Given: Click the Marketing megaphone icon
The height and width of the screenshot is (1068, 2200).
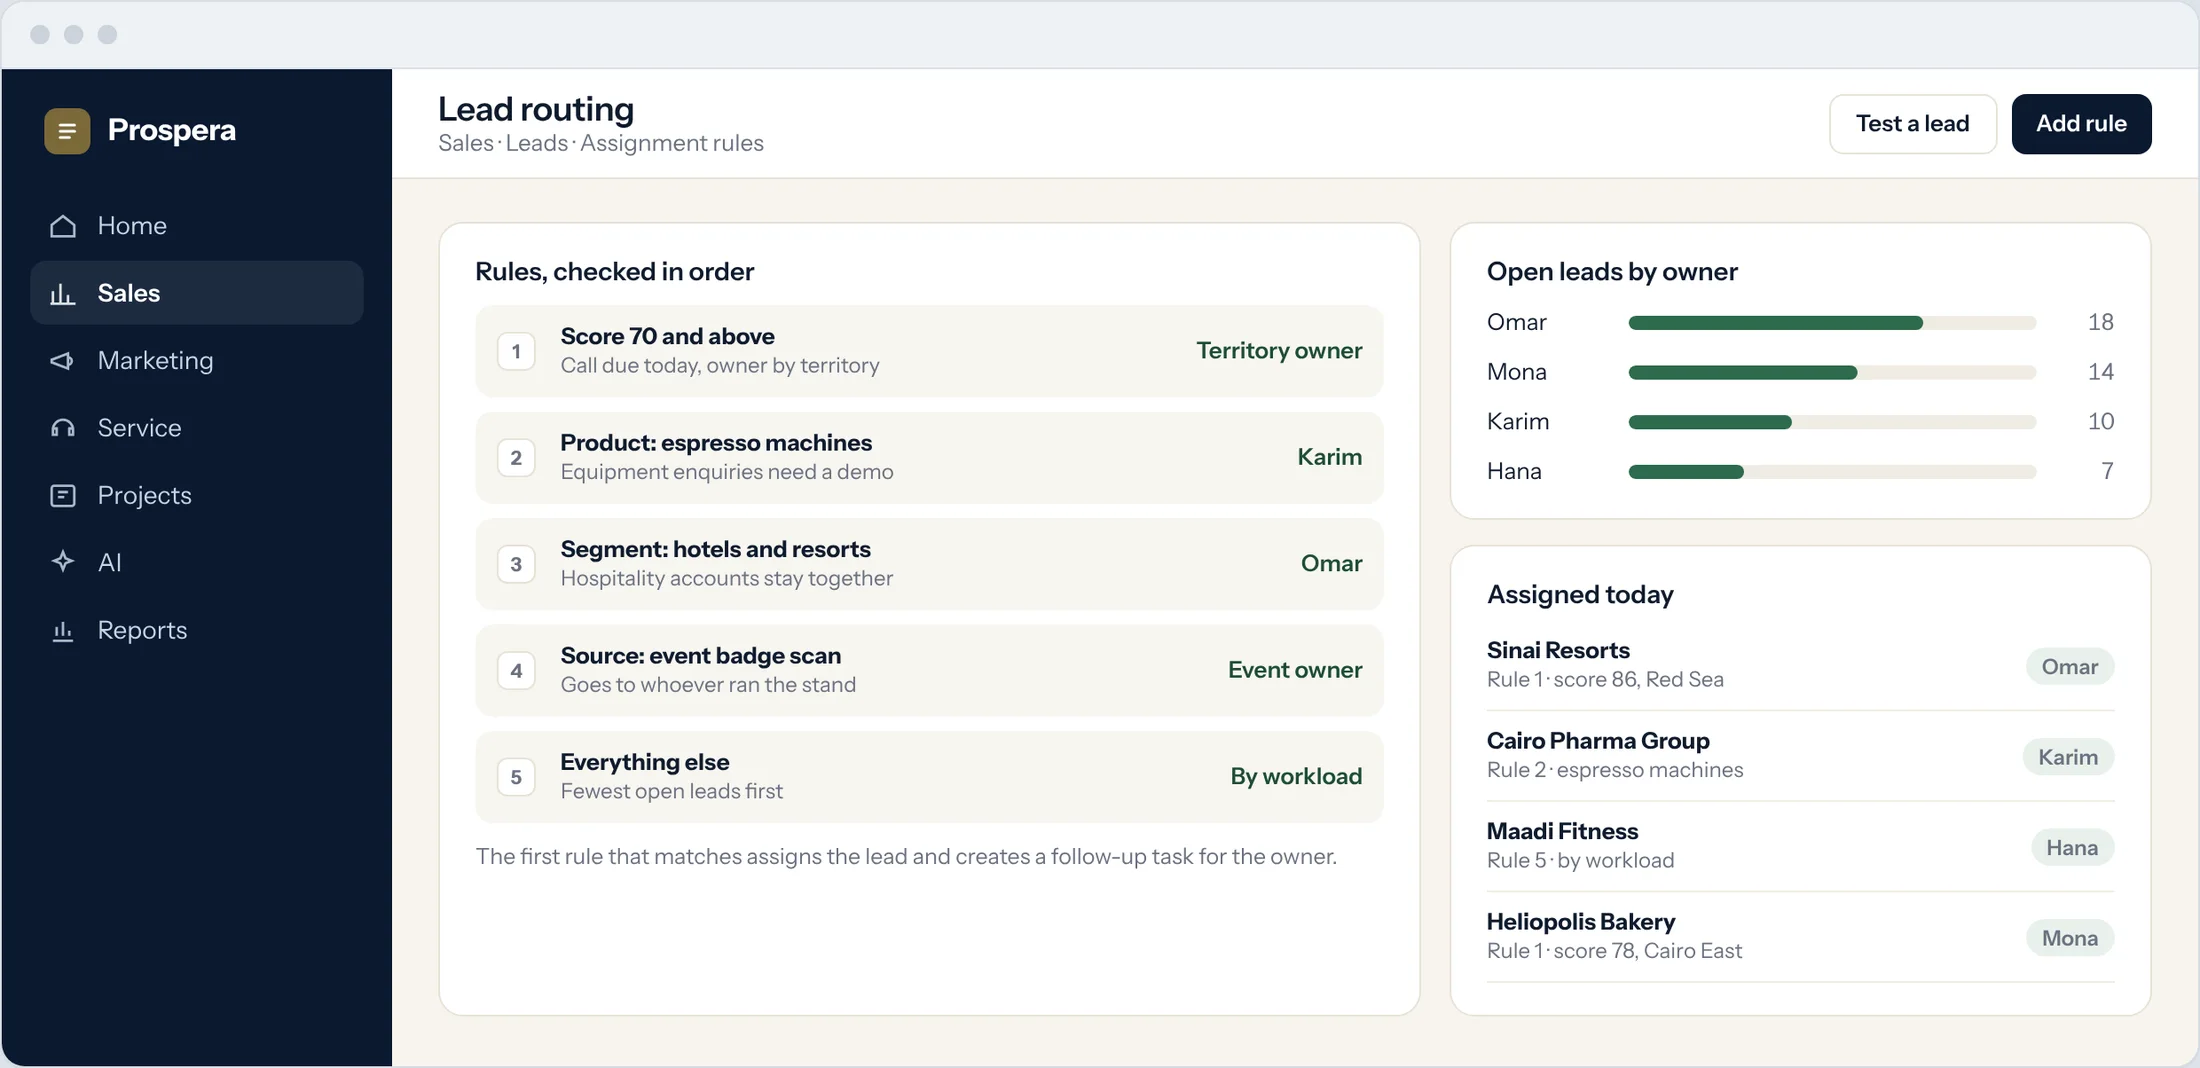Looking at the screenshot, I should (x=63, y=361).
